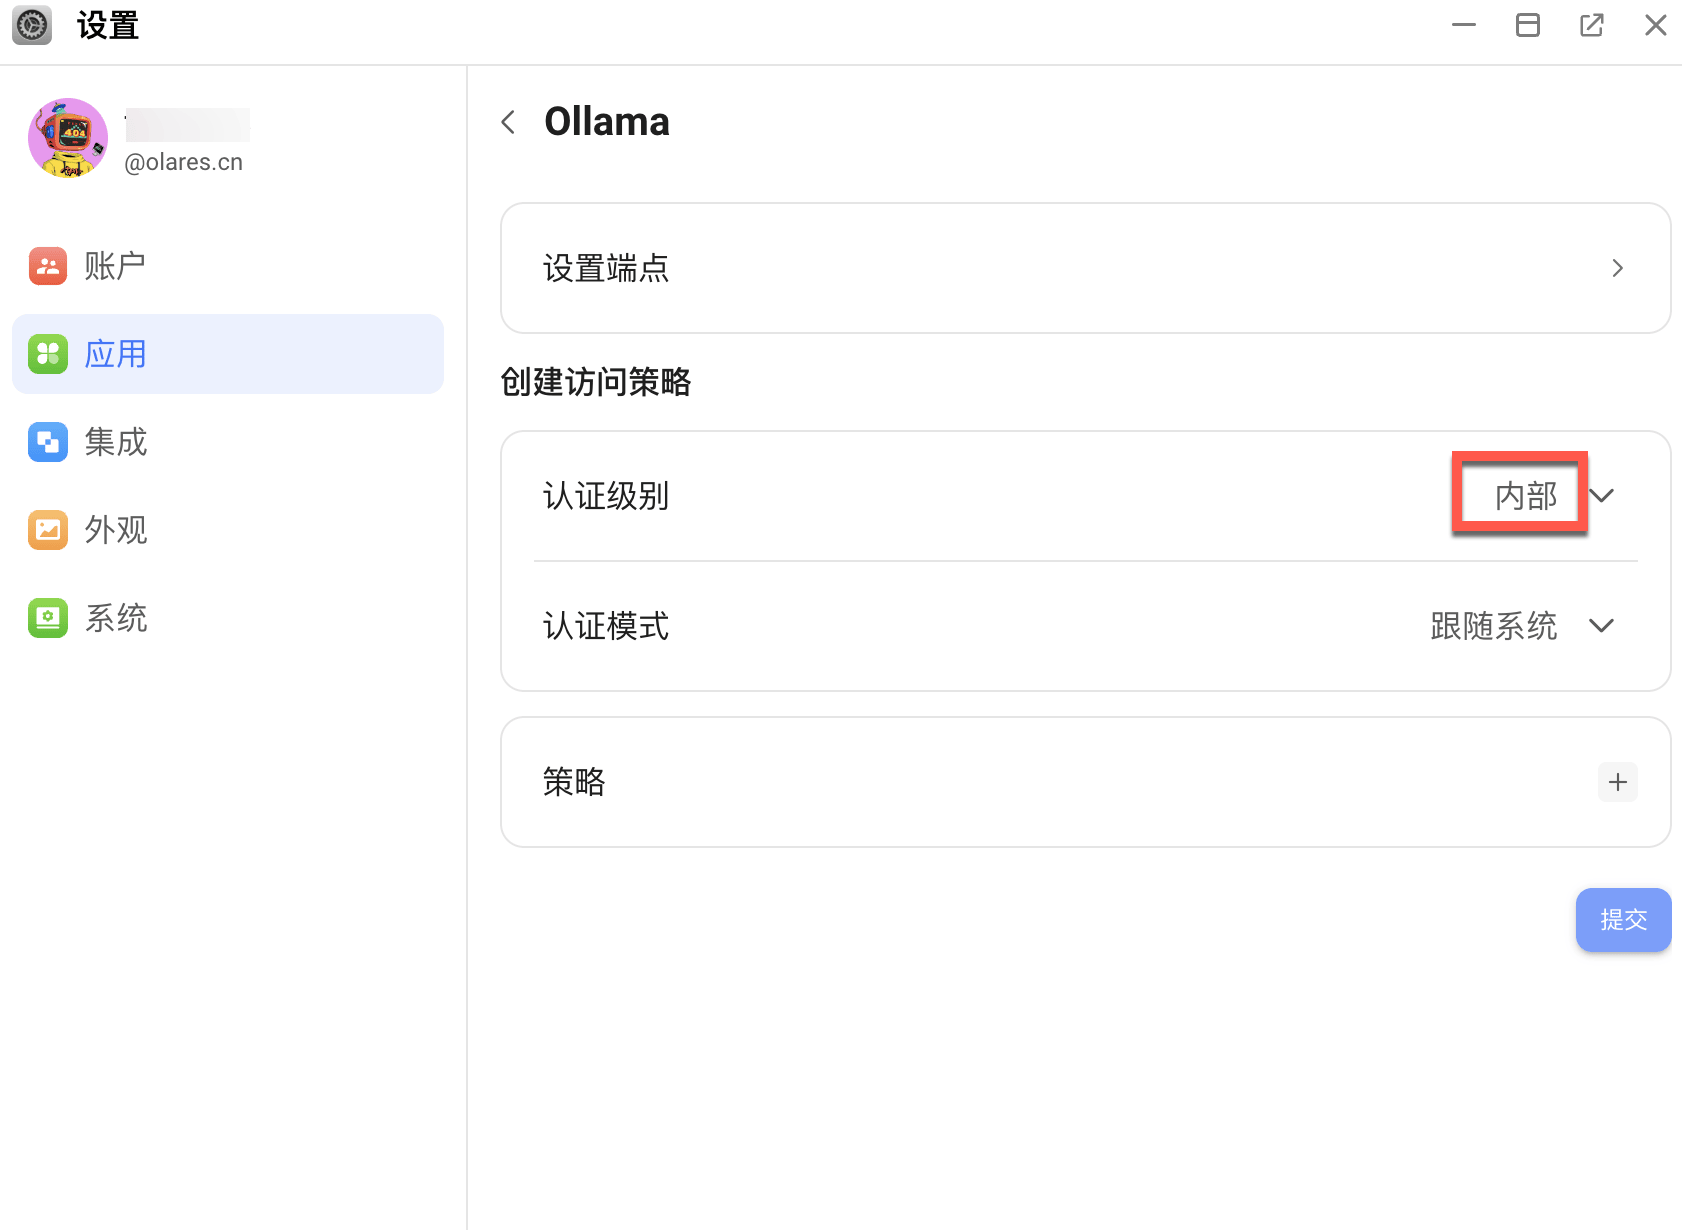This screenshot has width=1682, height=1230.
Task: Click the profile avatar picture
Action: pyautogui.click(x=68, y=138)
